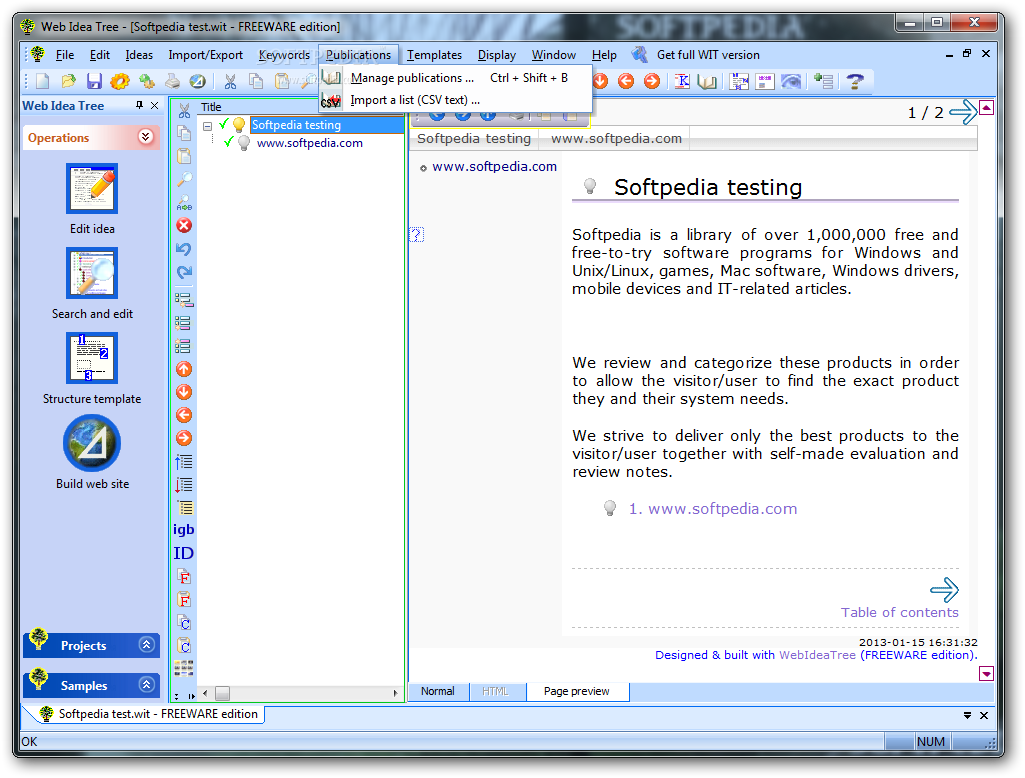This screenshot has height=778, width=1025.
Task: Click the Structure template icon
Action: 92,358
